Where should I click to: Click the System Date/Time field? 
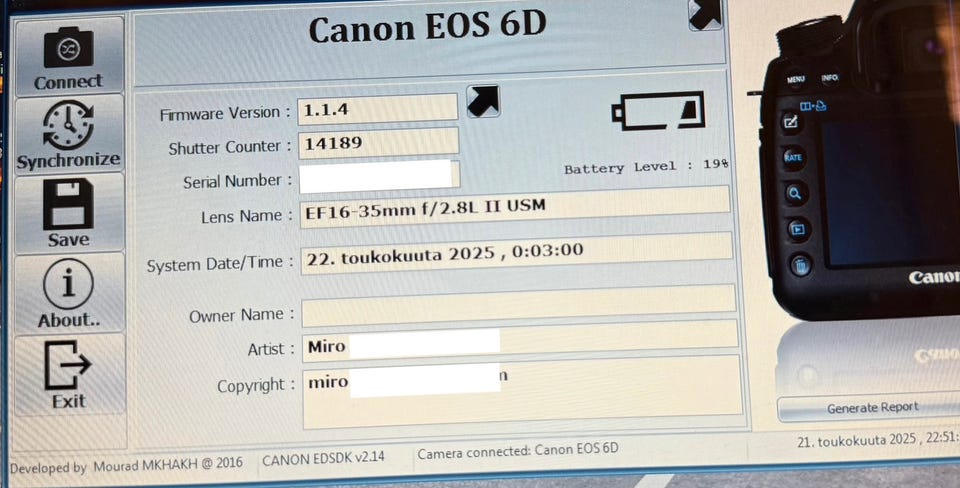point(517,253)
